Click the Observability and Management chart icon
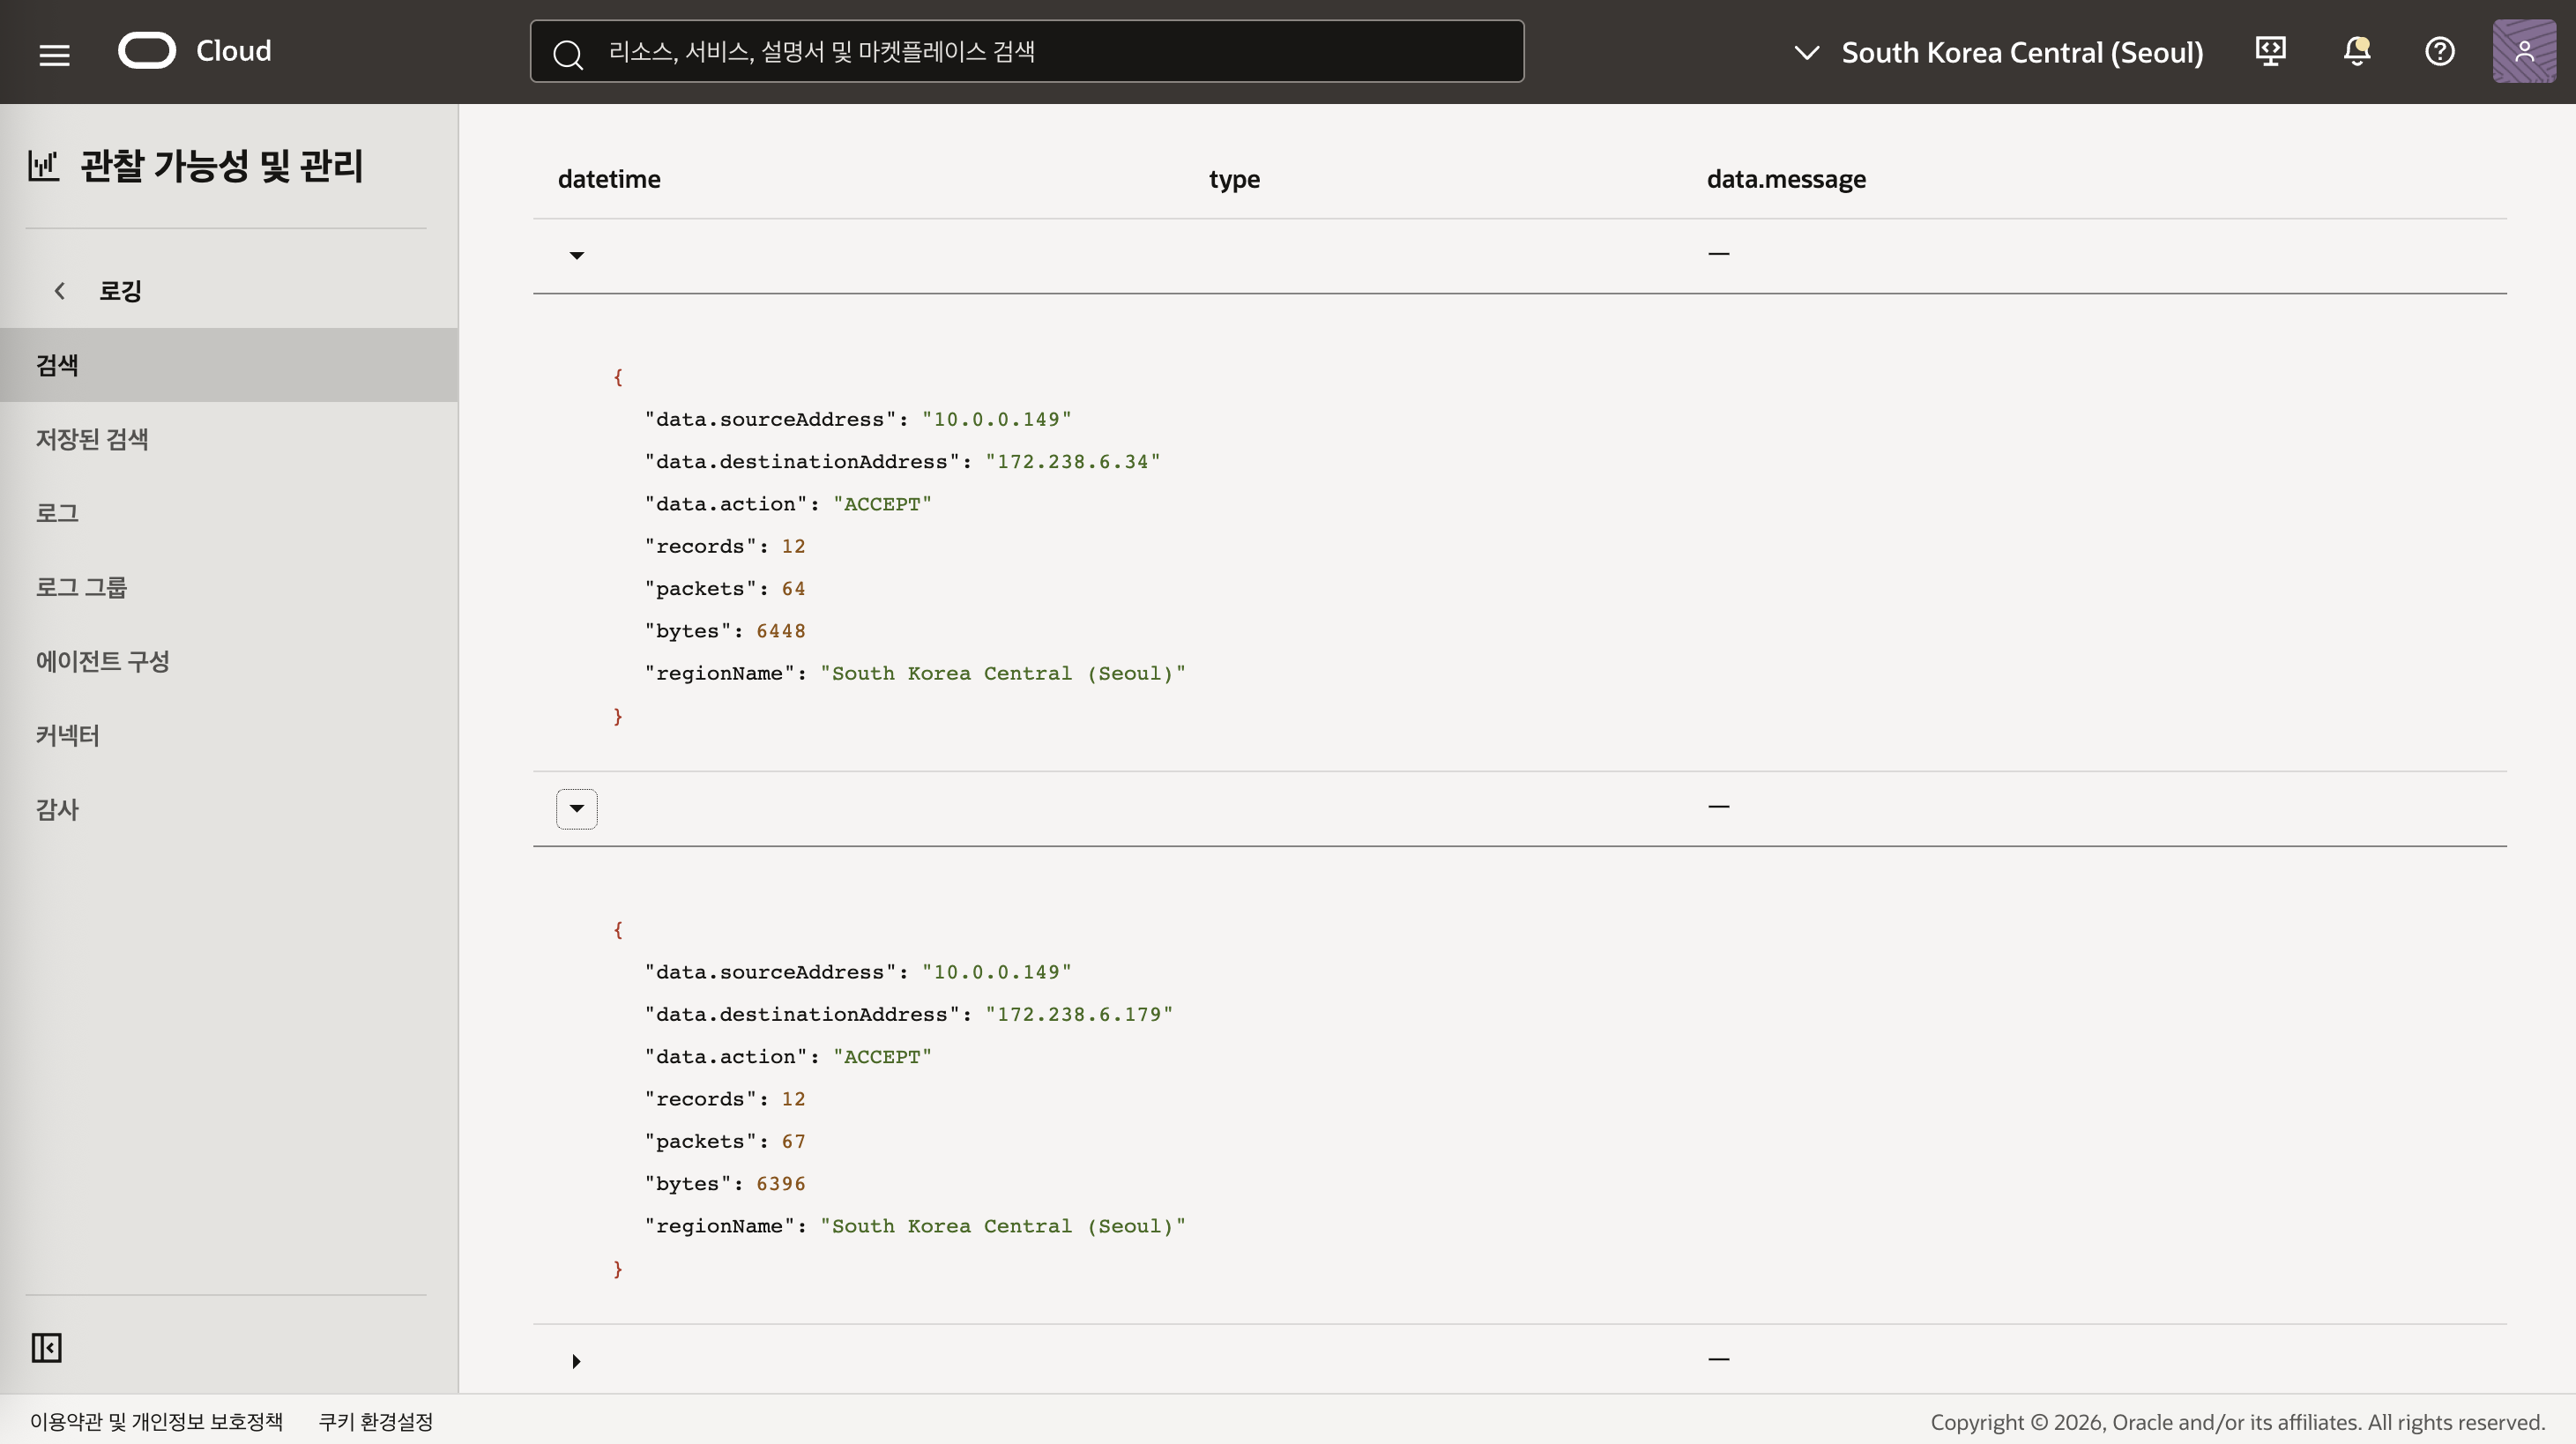This screenshot has width=2576, height=1444. [x=44, y=166]
